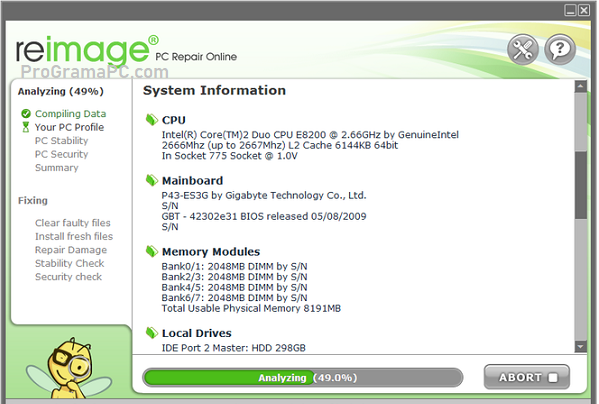
Task: Click the Bank6/7: 2048MB DIMM line
Action: (235, 298)
